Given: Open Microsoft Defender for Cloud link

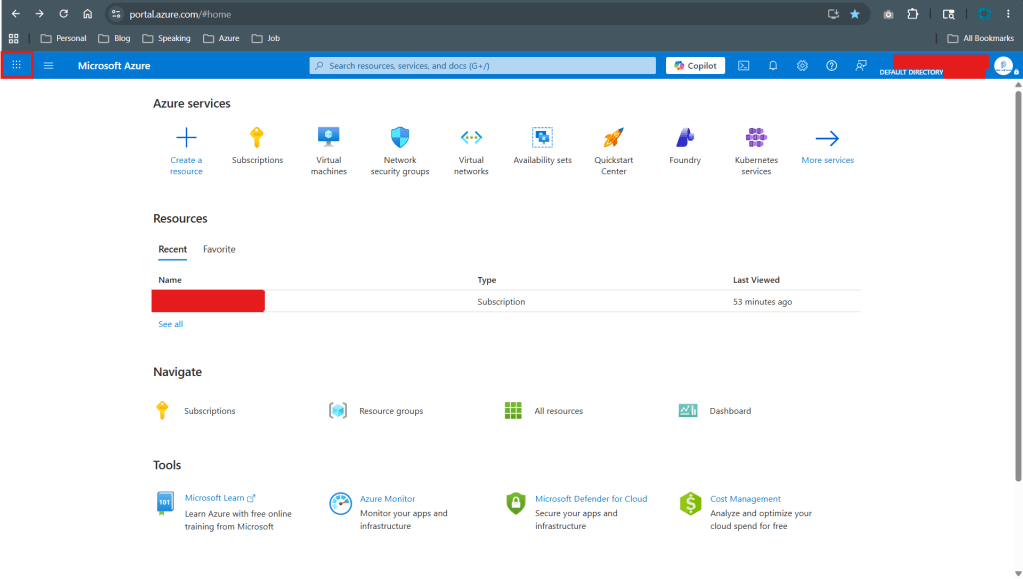Looking at the screenshot, I should tap(591, 499).
